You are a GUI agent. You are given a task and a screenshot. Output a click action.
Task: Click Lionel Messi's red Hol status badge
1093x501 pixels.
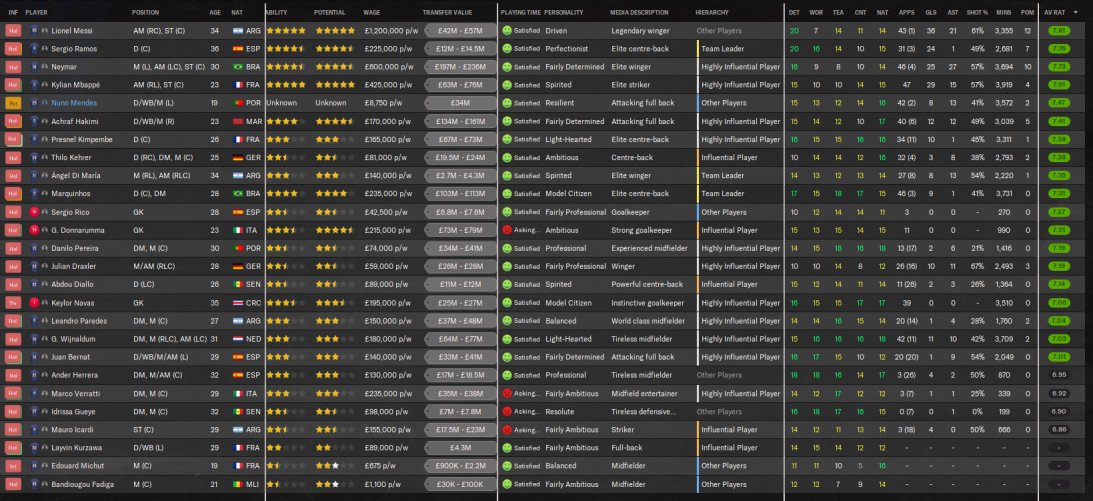[13, 31]
